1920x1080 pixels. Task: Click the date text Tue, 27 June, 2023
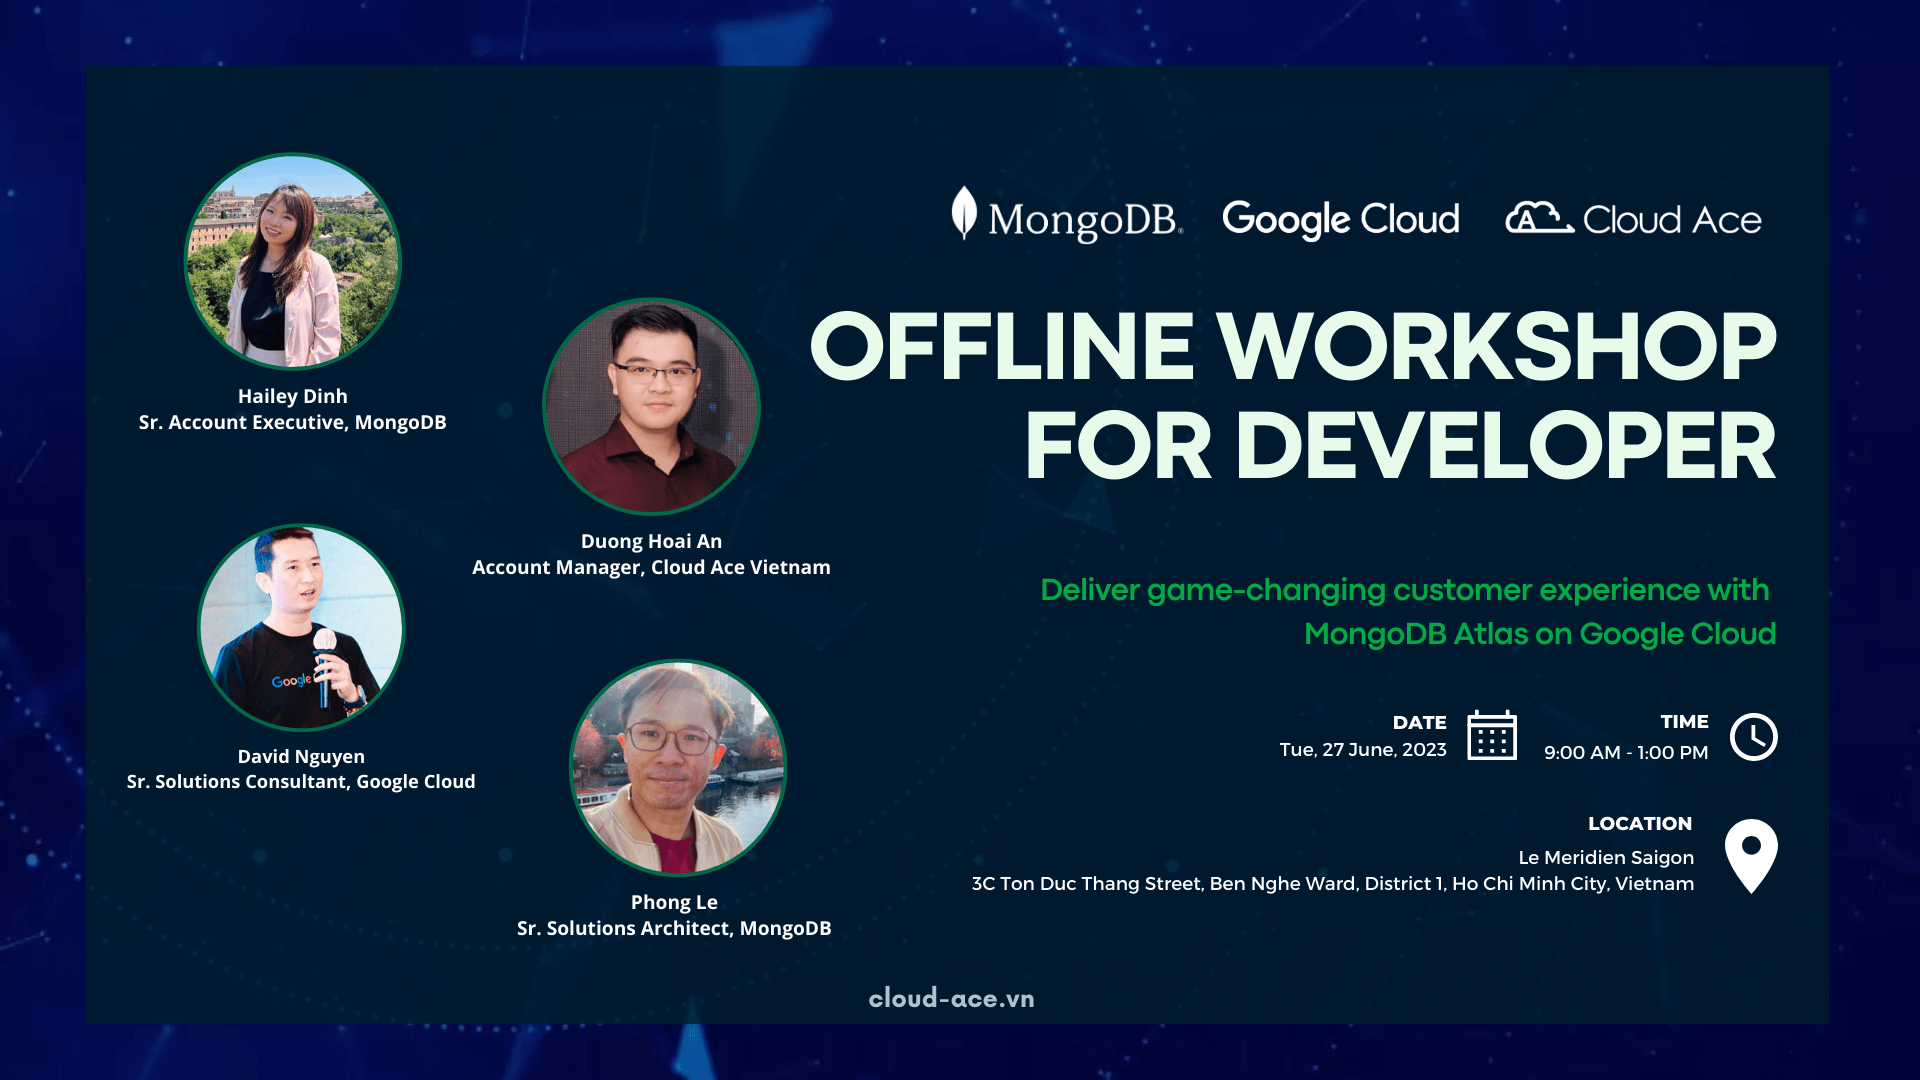[x=1364, y=748]
